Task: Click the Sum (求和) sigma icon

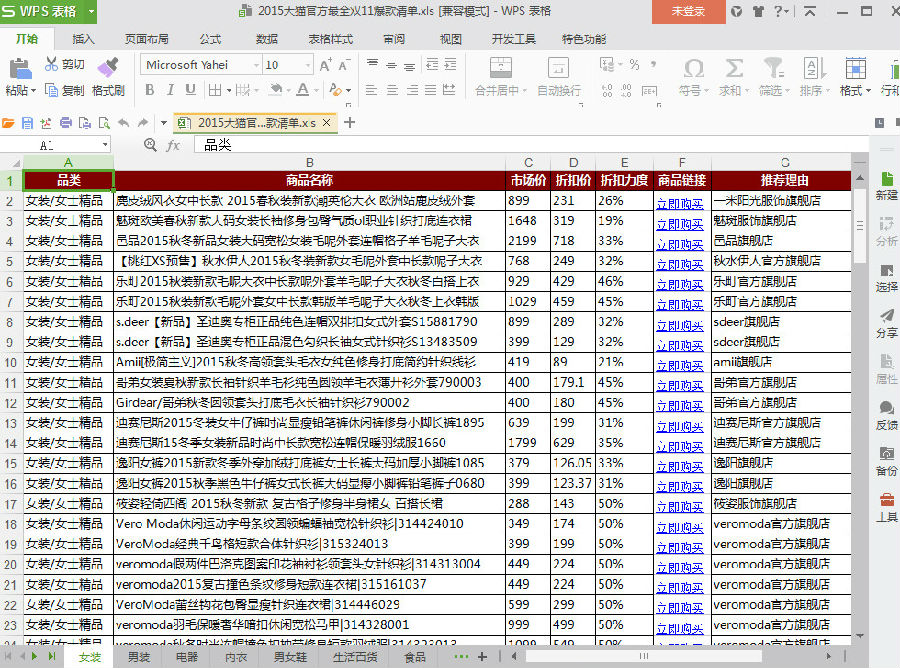Action: tap(734, 68)
